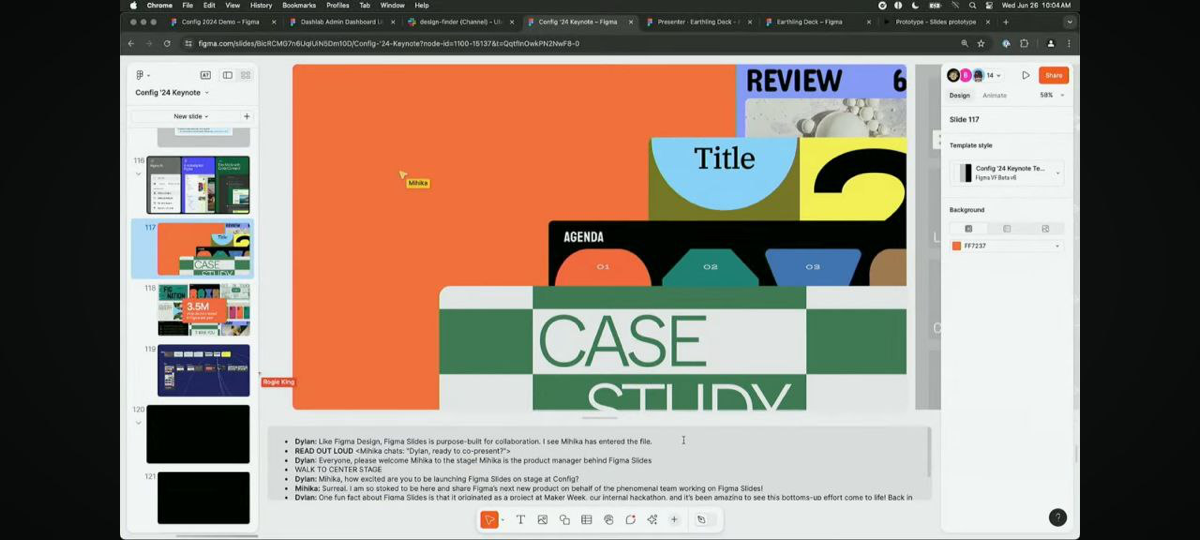Open the 58% zoom dropdown
1200x540 pixels.
[x=1052, y=96]
